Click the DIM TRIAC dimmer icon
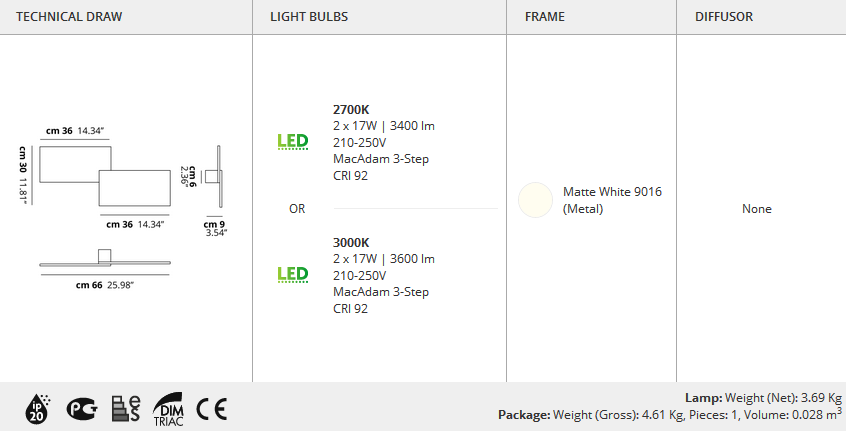The width and height of the screenshot is (846, 431). pos(168,409)
